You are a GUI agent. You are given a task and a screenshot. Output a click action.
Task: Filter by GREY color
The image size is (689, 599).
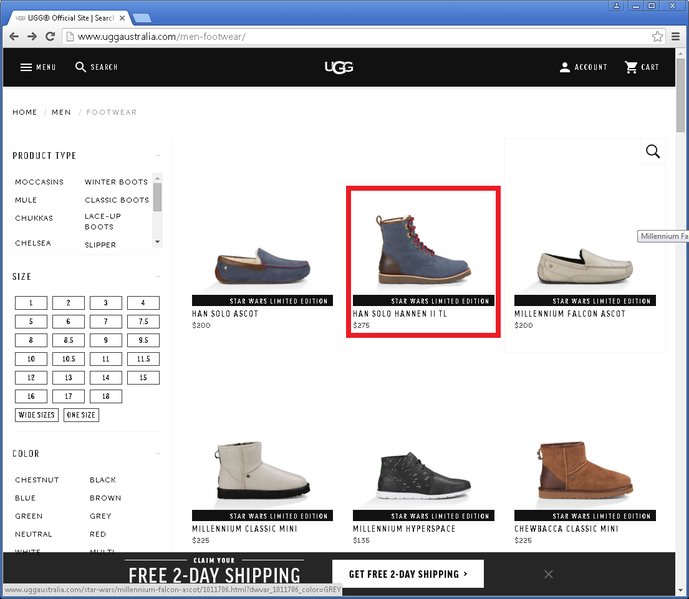click(101, 516)
